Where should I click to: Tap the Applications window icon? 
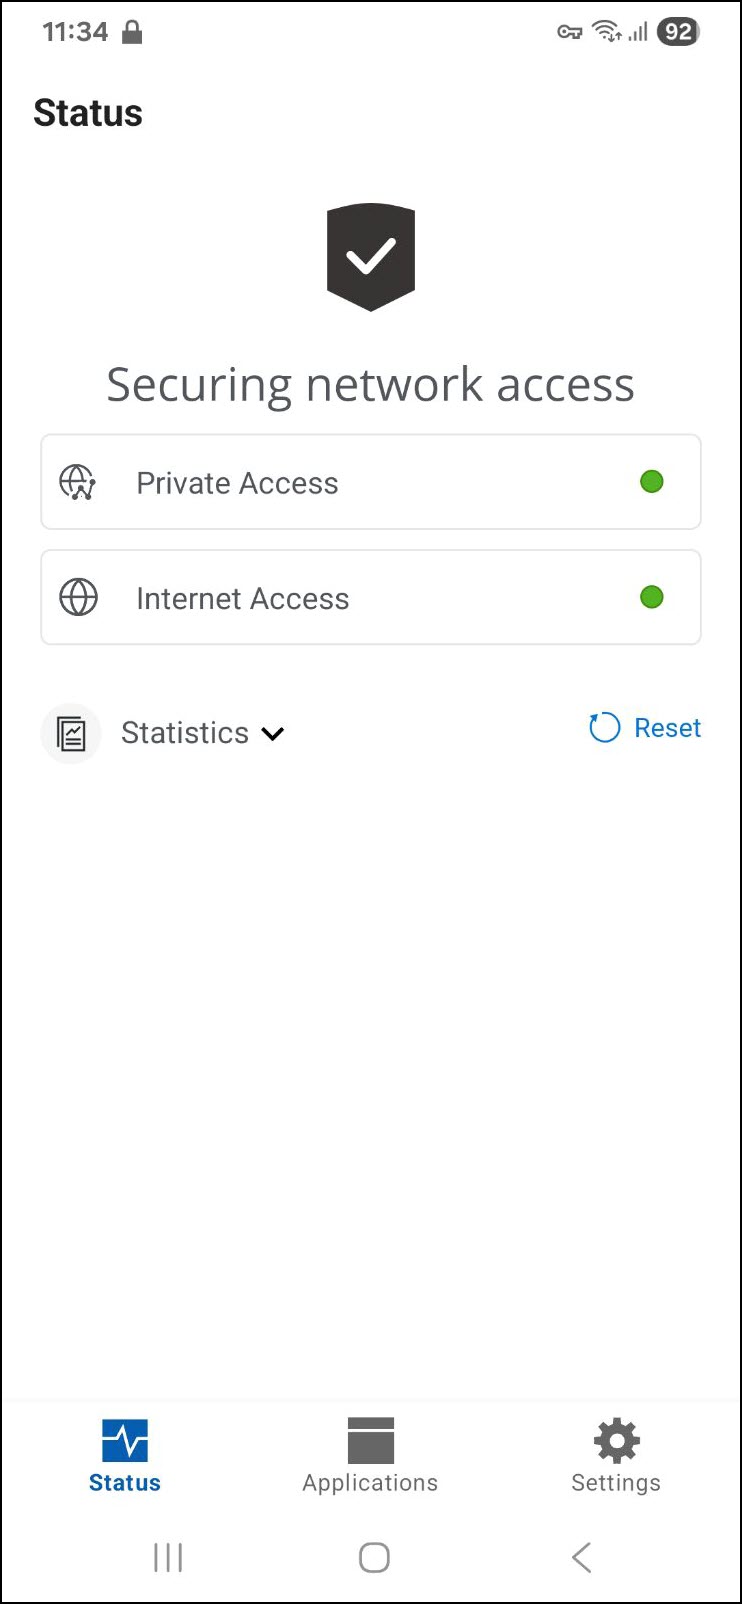[x=370, y=1441]
